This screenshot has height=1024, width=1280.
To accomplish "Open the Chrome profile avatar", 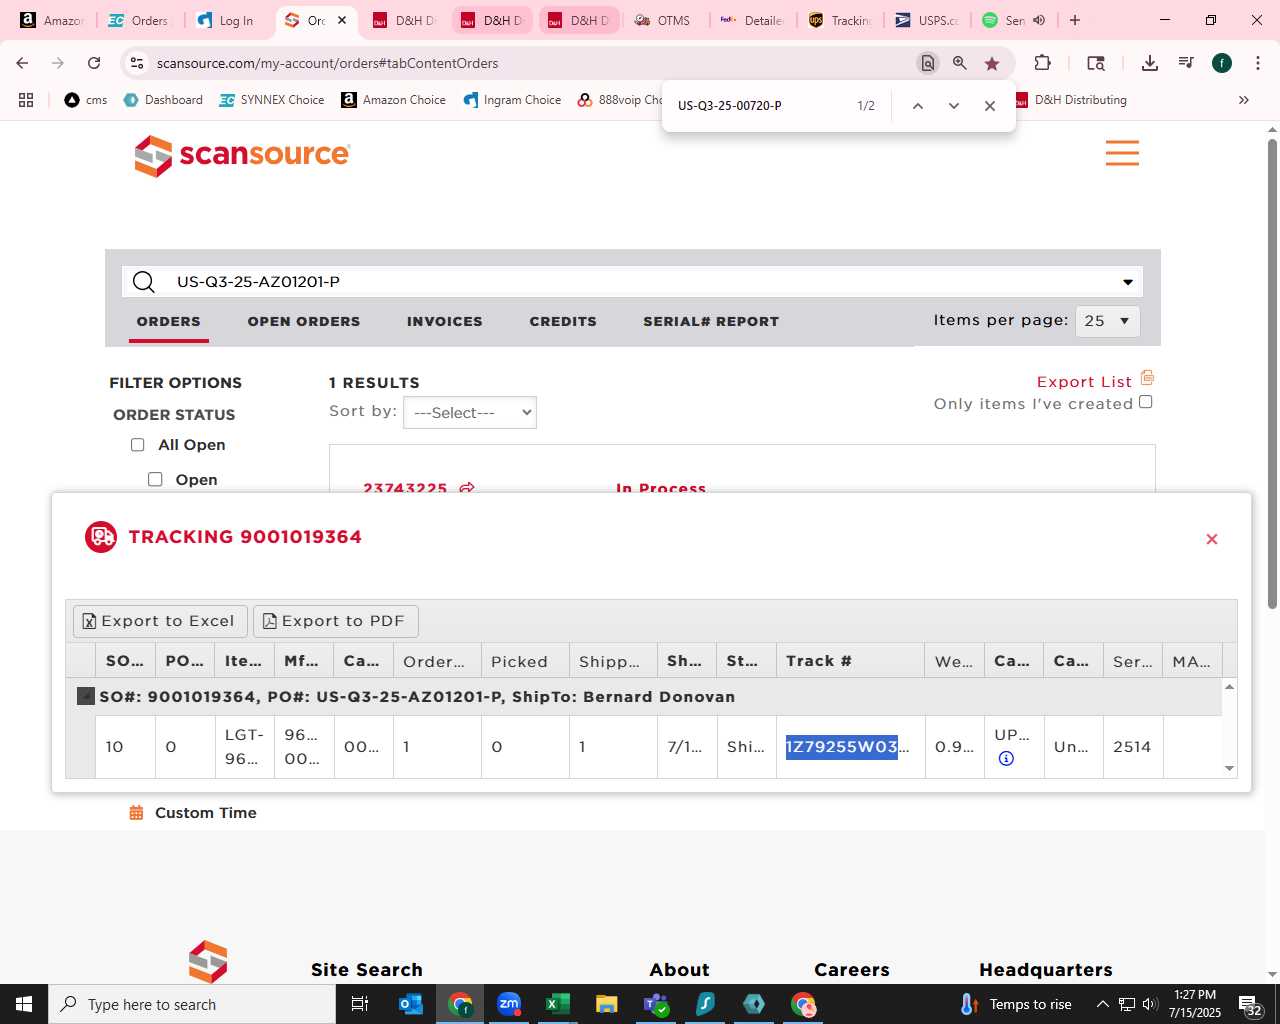I will click(x=1221, y=63).
